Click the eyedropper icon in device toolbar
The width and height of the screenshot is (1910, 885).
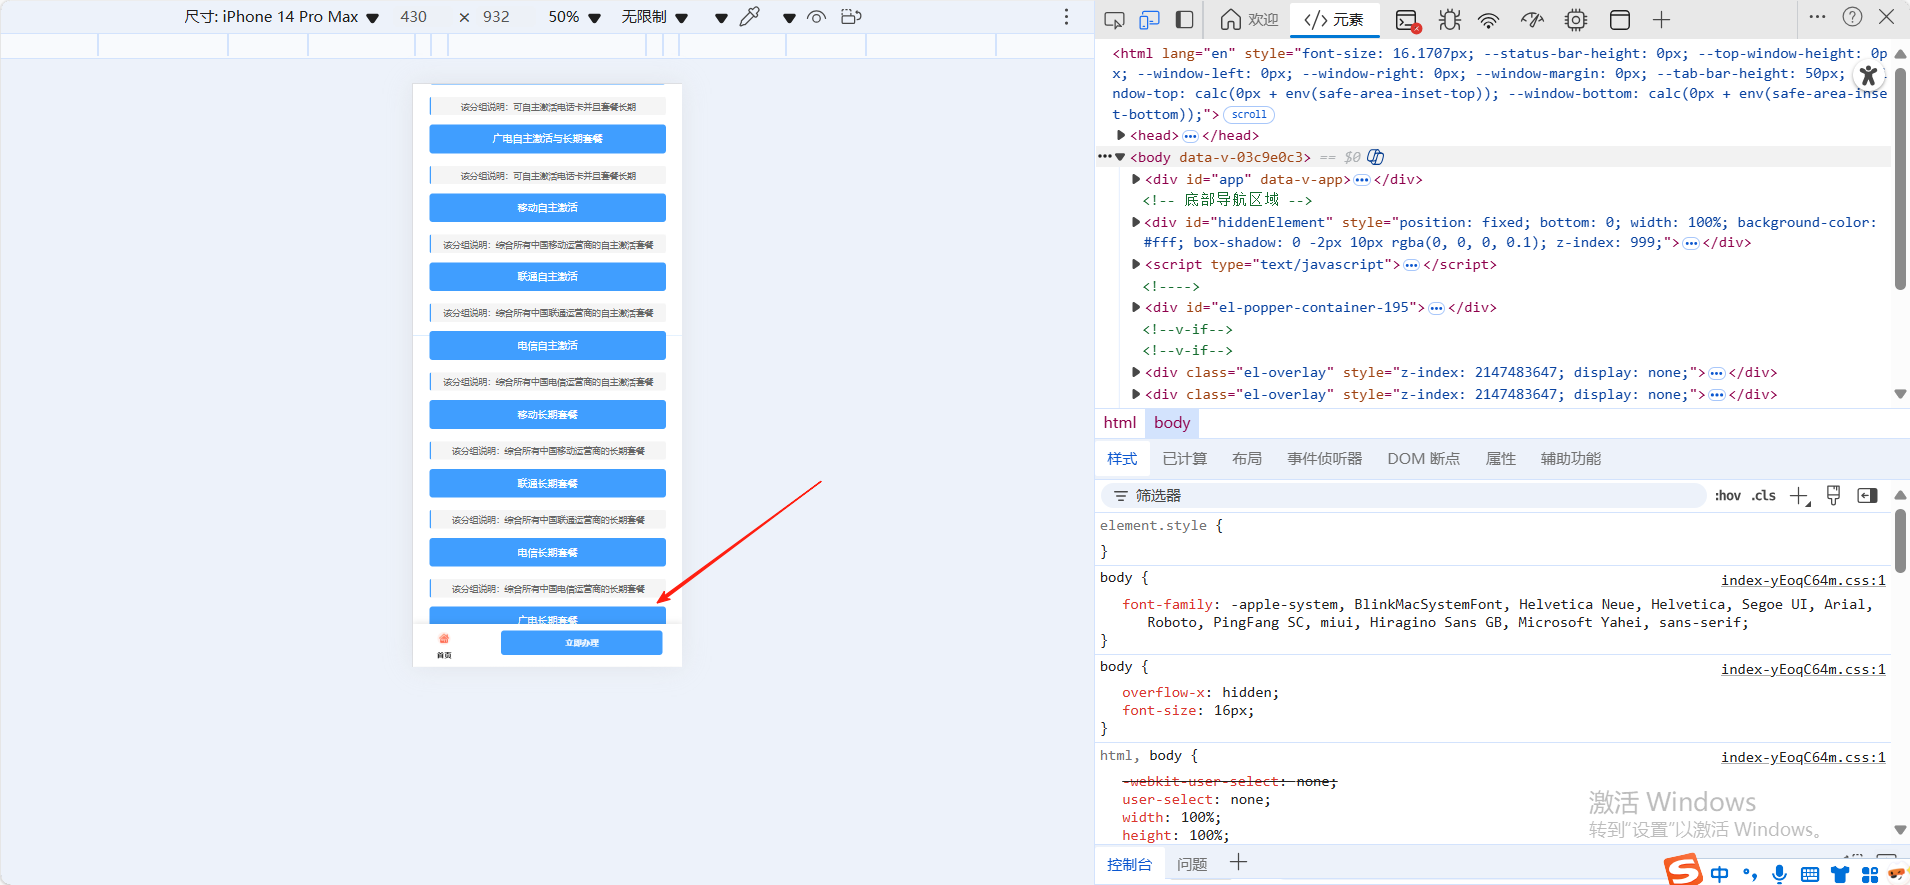pyautogui.click(x=750, y=17)
